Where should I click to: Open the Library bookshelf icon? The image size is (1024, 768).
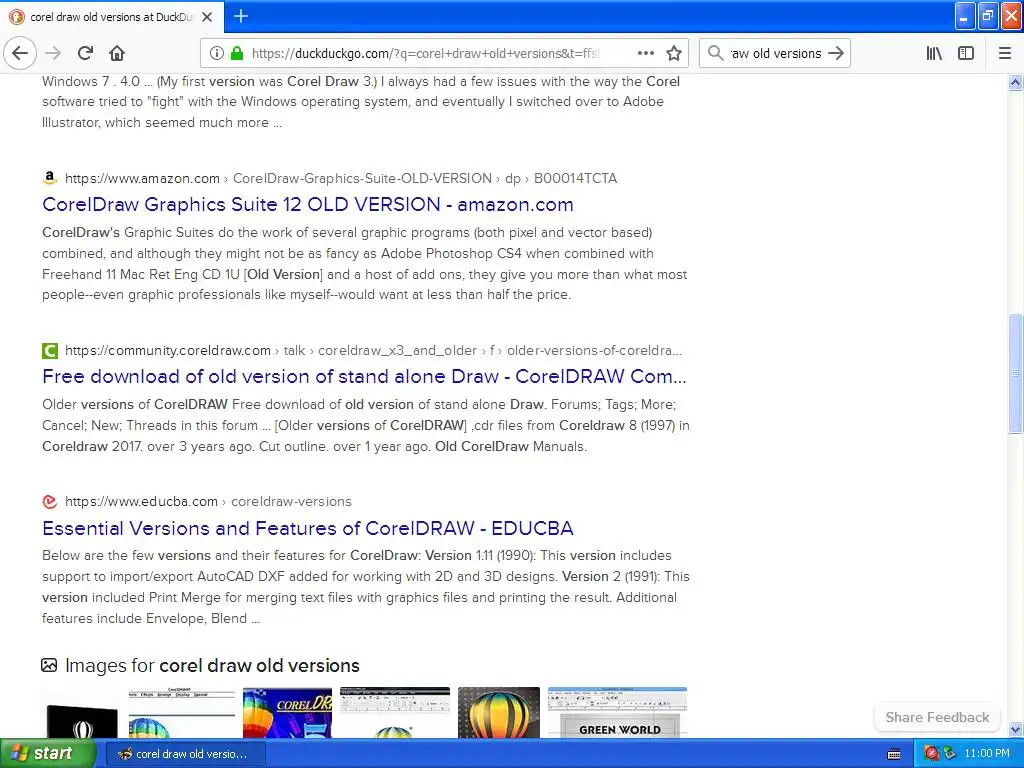click(x=934, y=53)
